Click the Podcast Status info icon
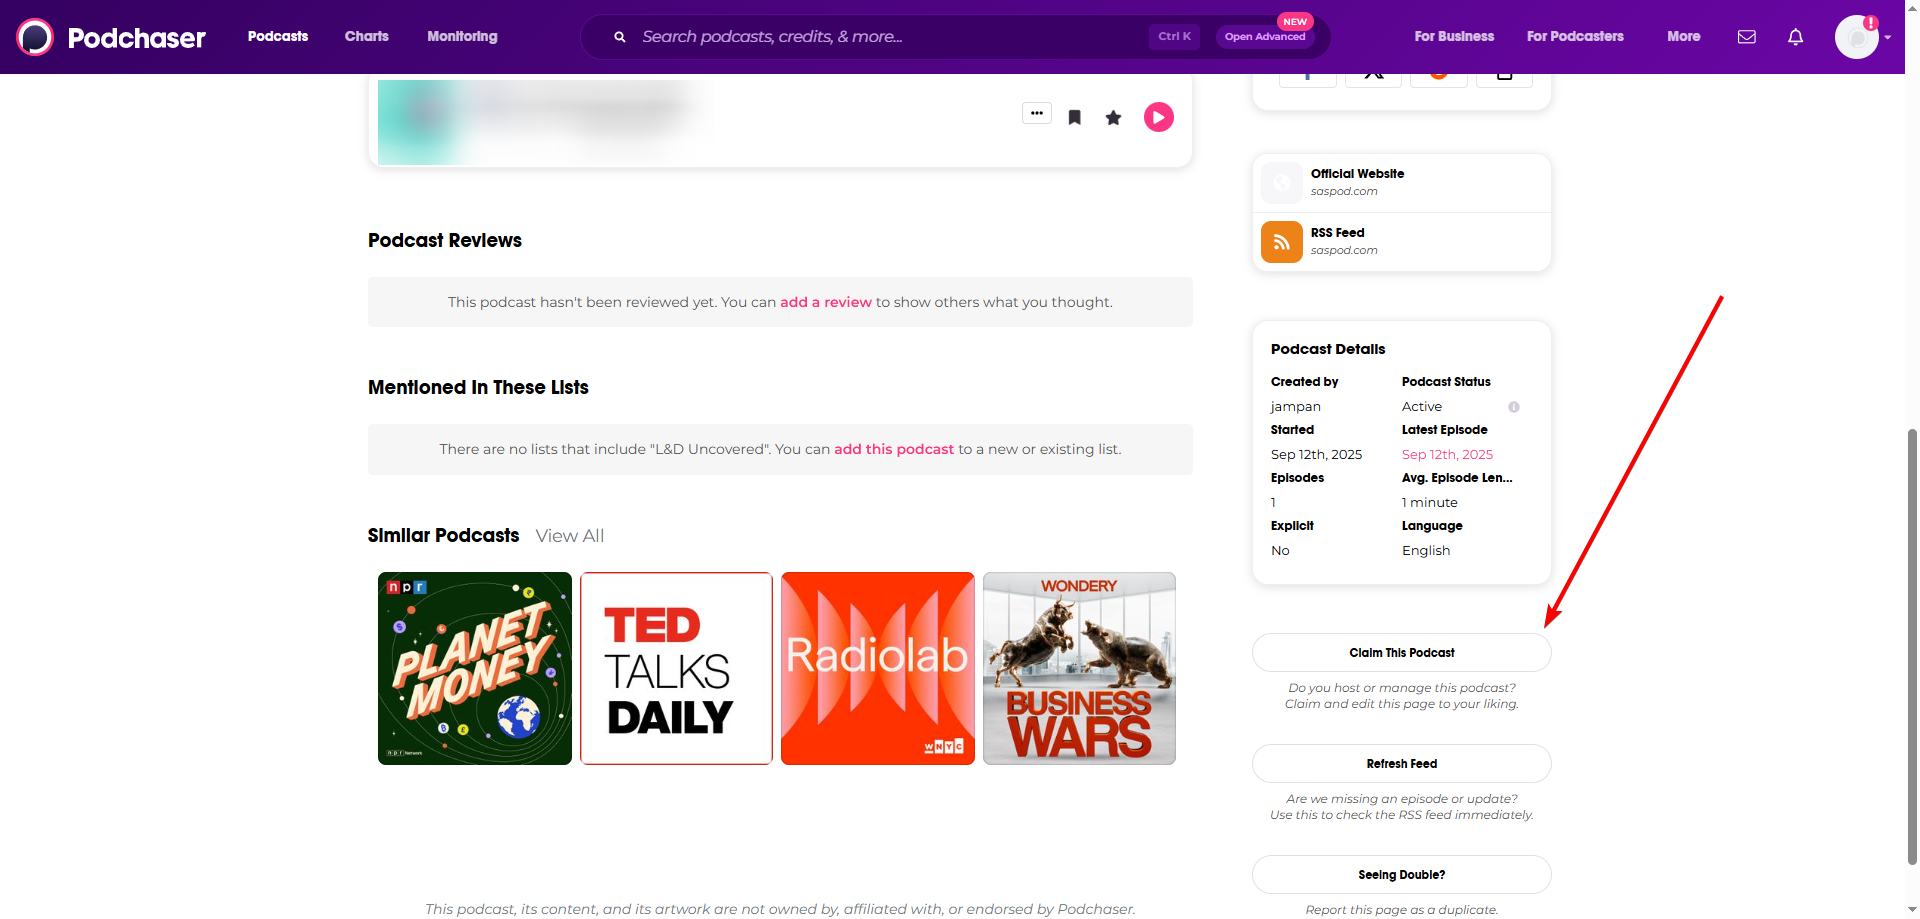The width and height of the screenshot is (1920, 919). coord(1513,407)
